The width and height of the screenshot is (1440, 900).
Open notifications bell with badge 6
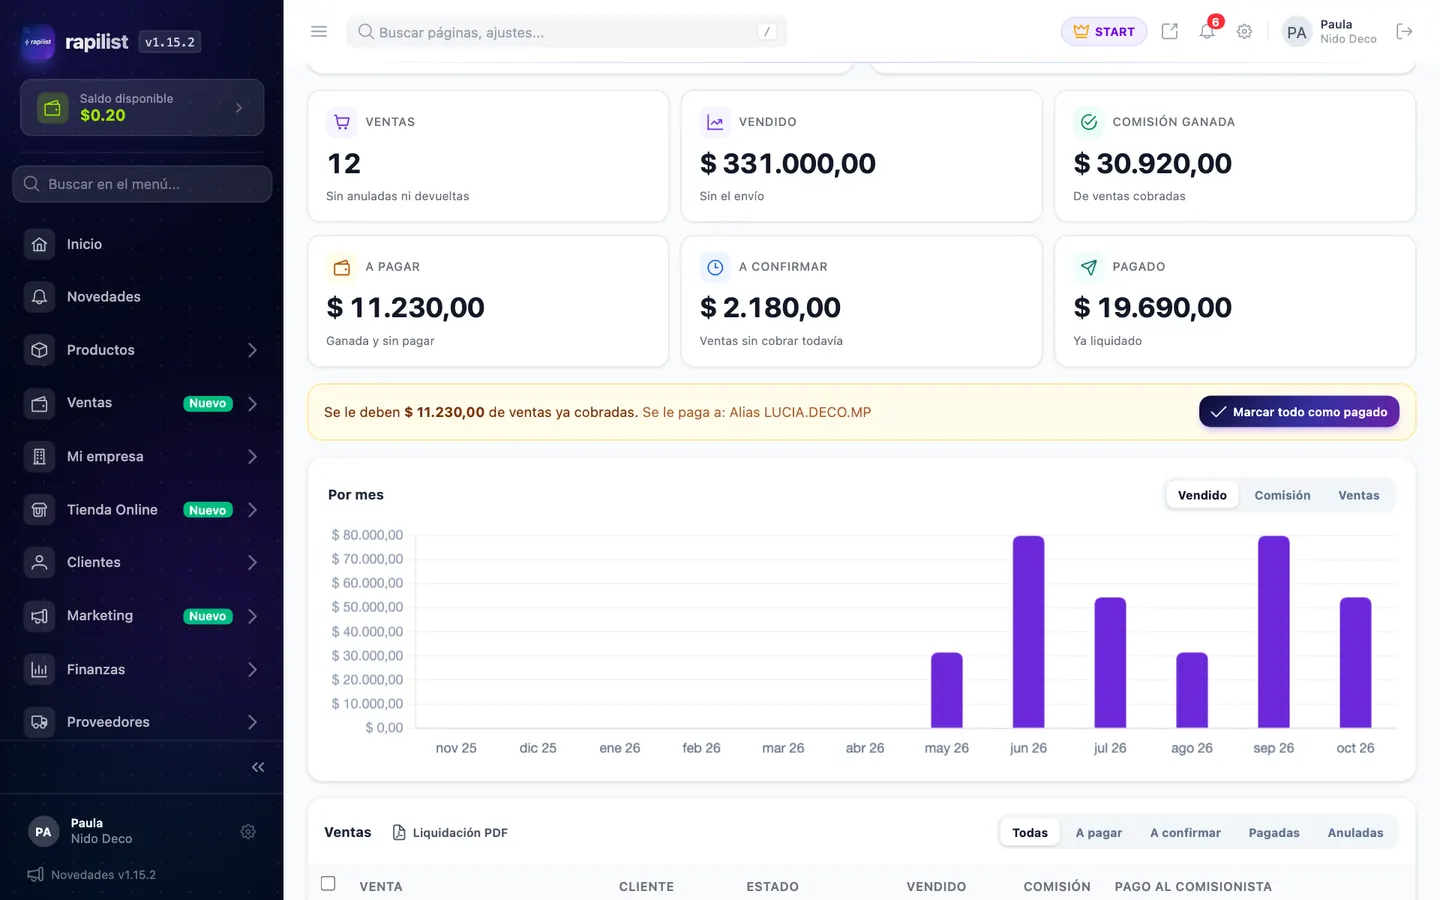tap(1207, 32)
